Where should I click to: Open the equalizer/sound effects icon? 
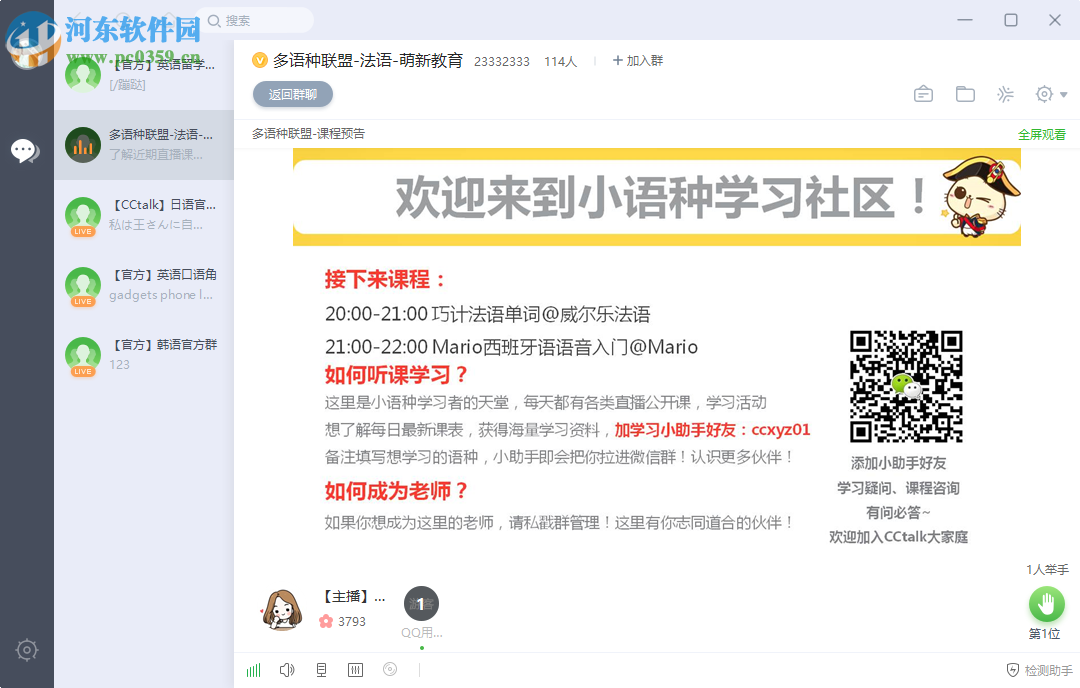pyautogui.click(x=356, y=669)
